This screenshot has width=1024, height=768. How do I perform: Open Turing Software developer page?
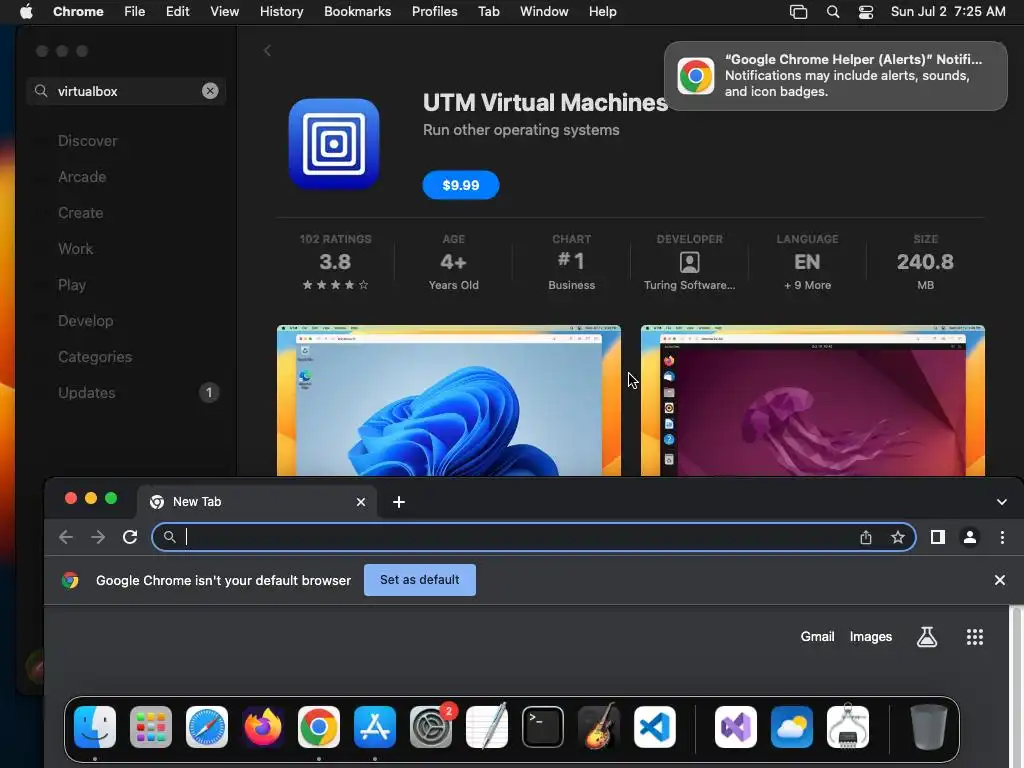pos(689,262)
